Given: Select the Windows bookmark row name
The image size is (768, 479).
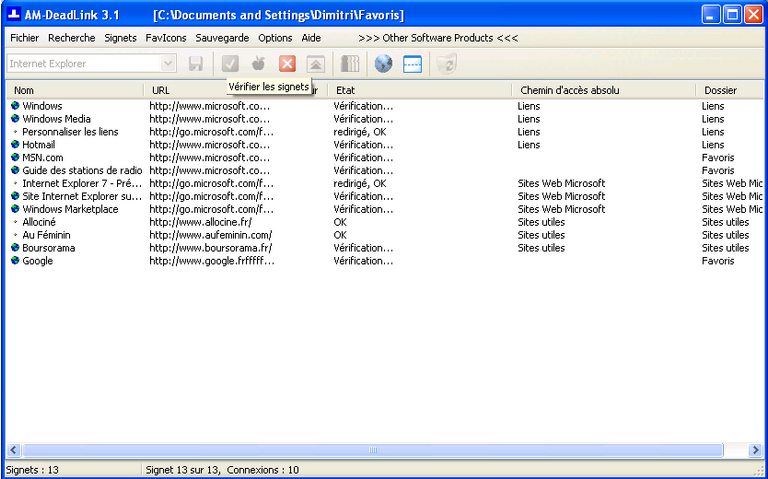Looking at the screenshot, I should (x=42, y=106).
